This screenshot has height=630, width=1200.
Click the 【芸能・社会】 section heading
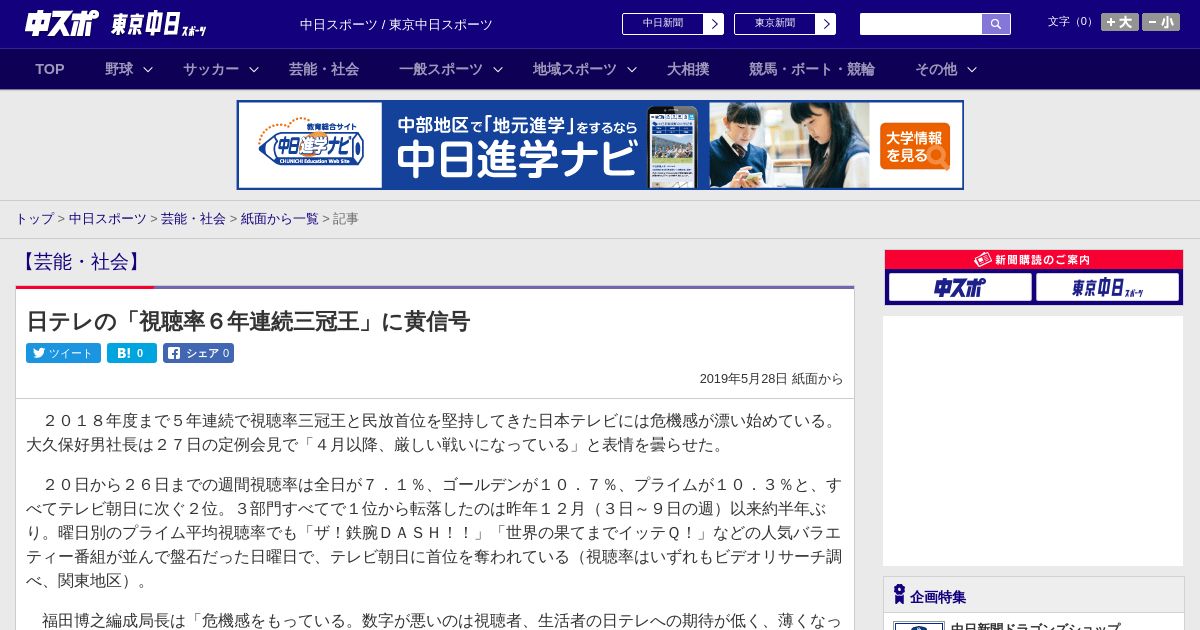[x=81, y=262]
